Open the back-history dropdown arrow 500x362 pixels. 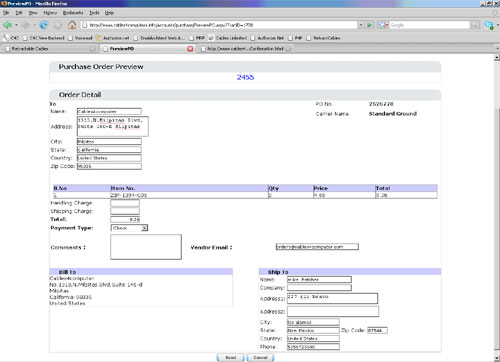tap(16, 25)
